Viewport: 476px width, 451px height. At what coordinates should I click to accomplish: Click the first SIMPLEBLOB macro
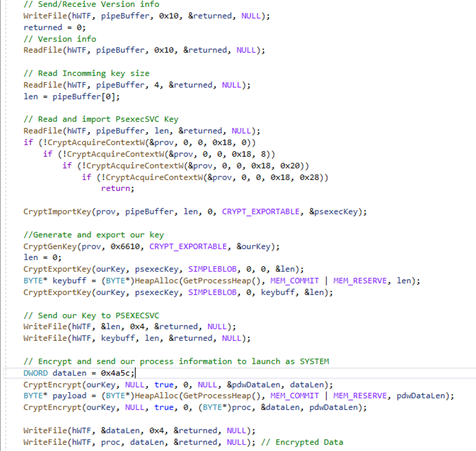(x=213, y=269)
